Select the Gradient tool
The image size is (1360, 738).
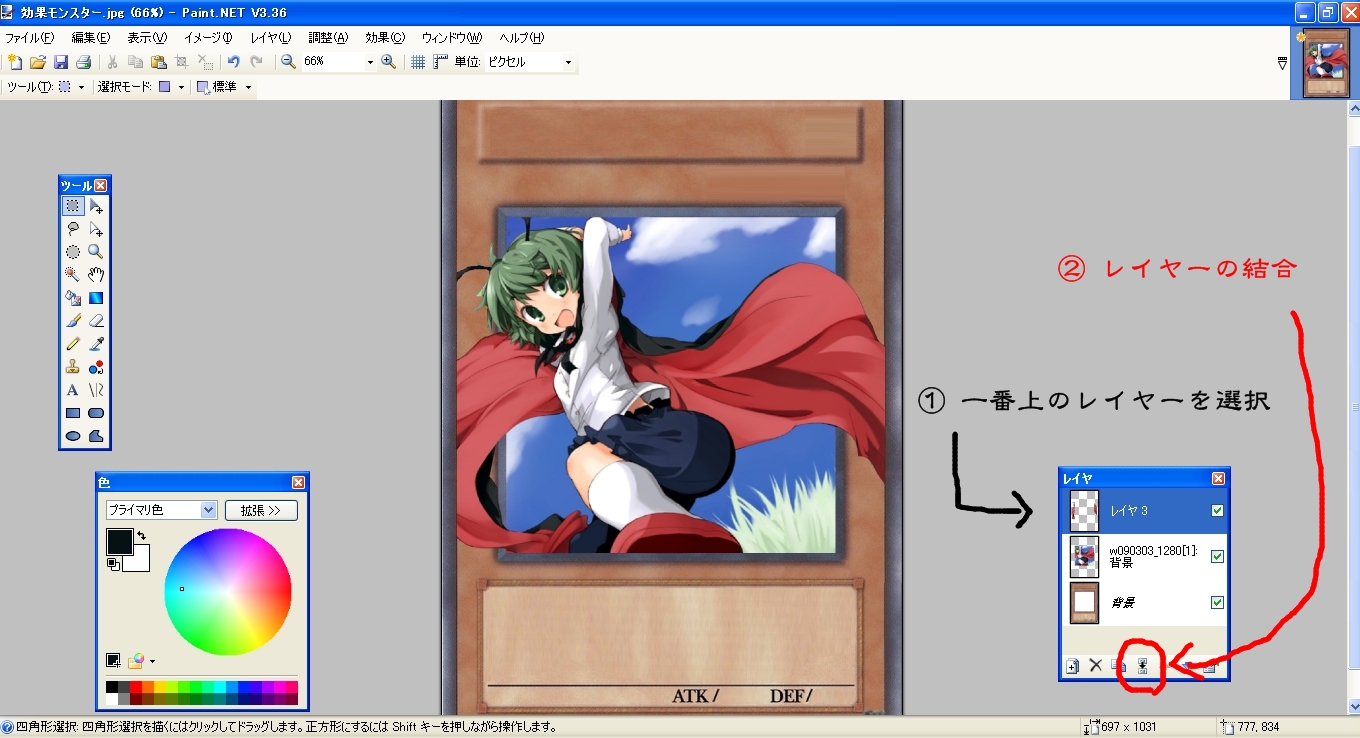pos(96,298)
